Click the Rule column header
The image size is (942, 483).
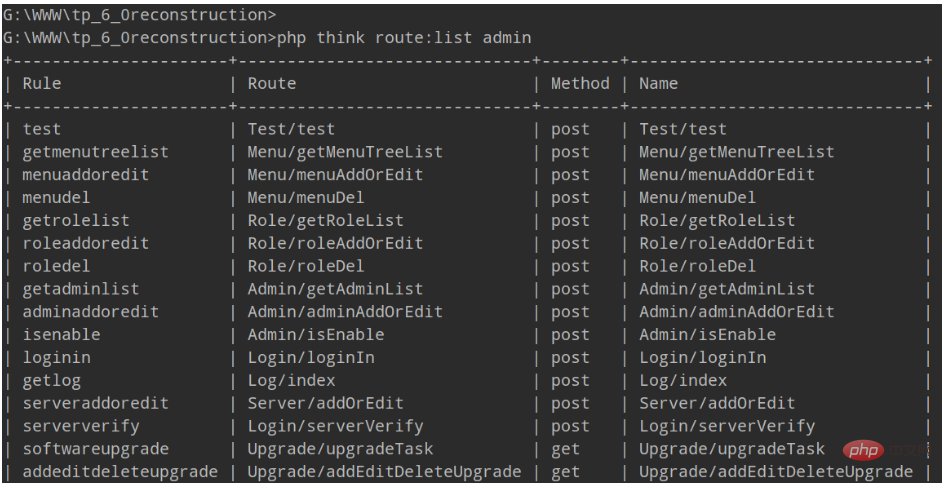coord(42,84)
